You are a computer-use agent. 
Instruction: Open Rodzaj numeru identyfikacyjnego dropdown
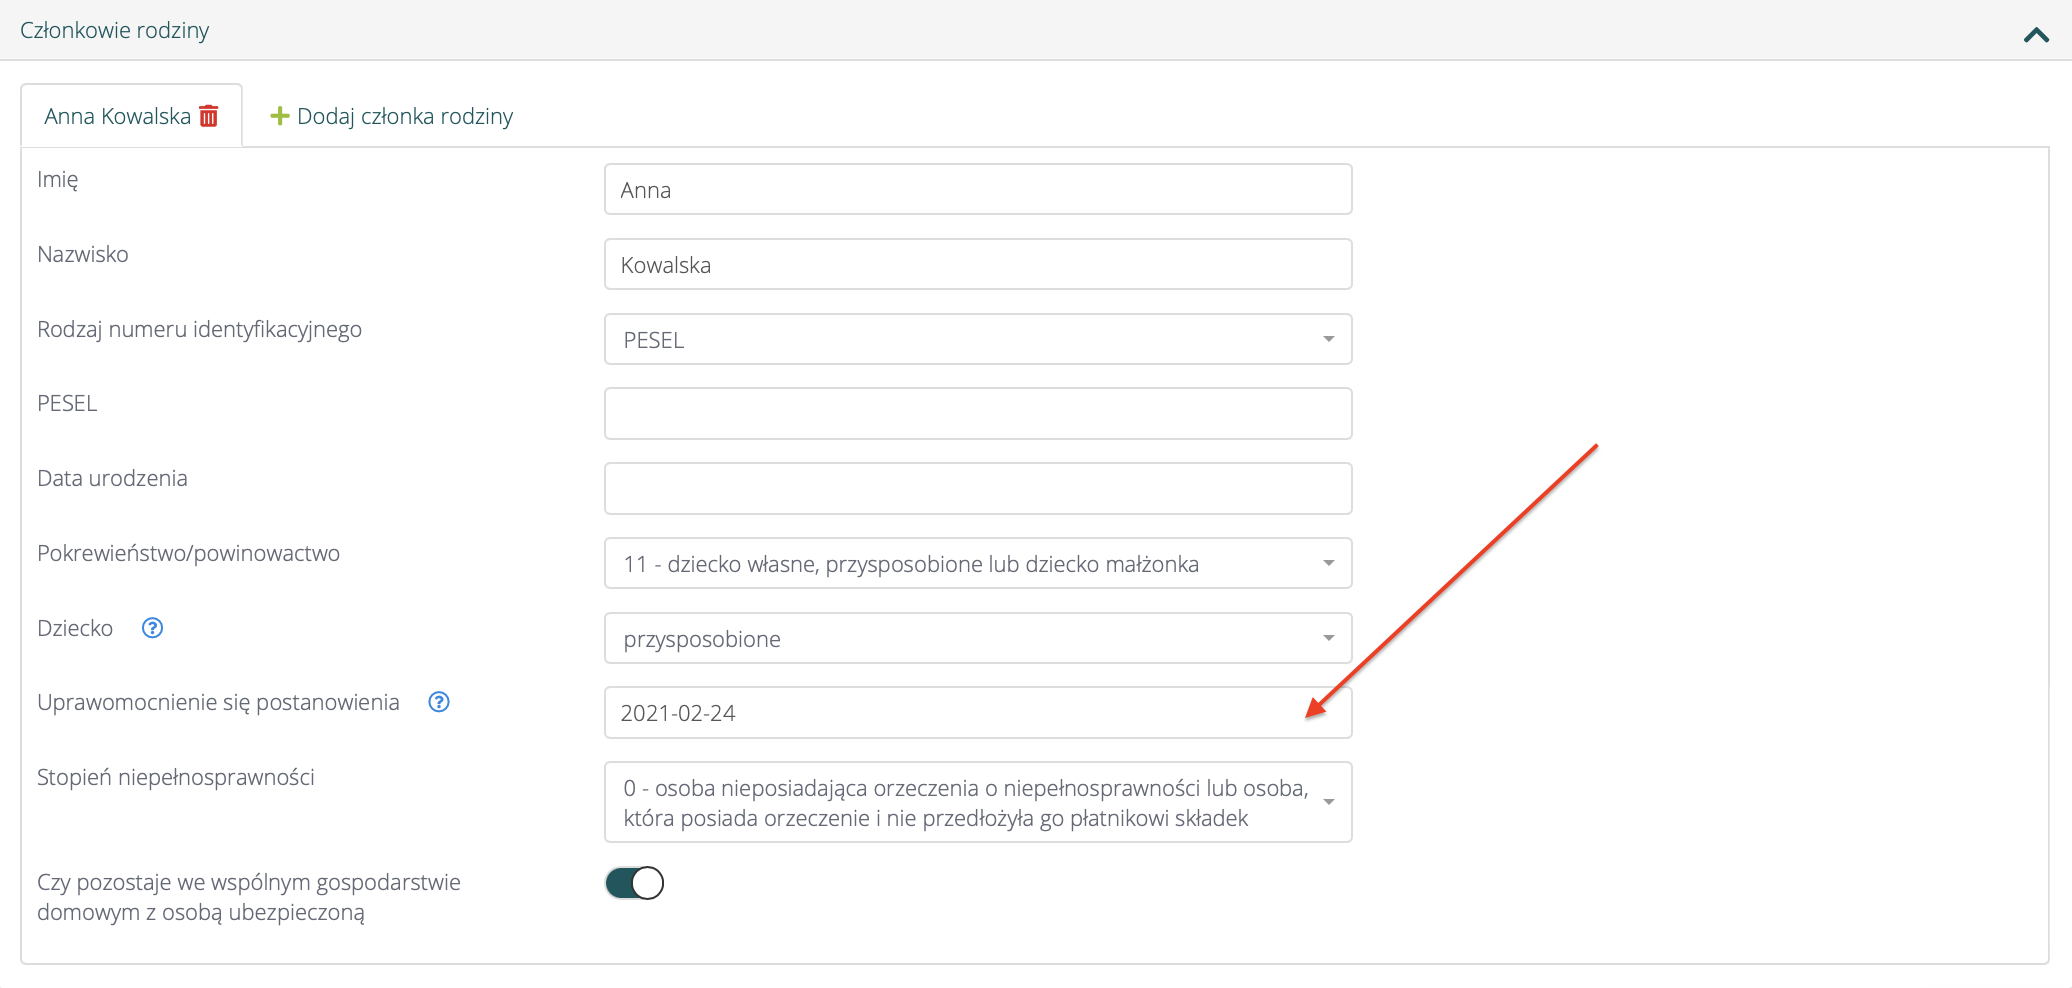point(977,340)
